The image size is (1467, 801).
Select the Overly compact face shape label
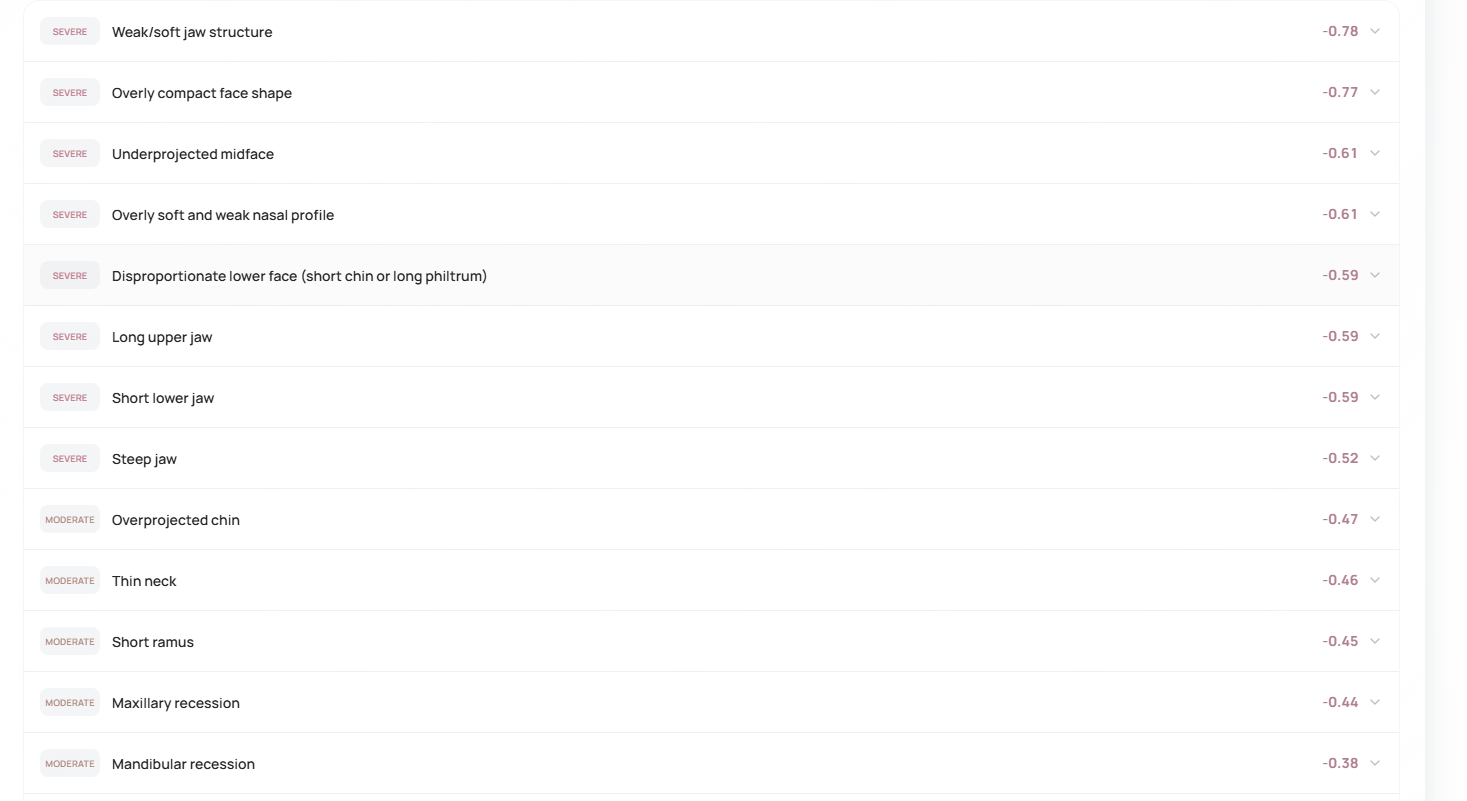pos(202,93)
